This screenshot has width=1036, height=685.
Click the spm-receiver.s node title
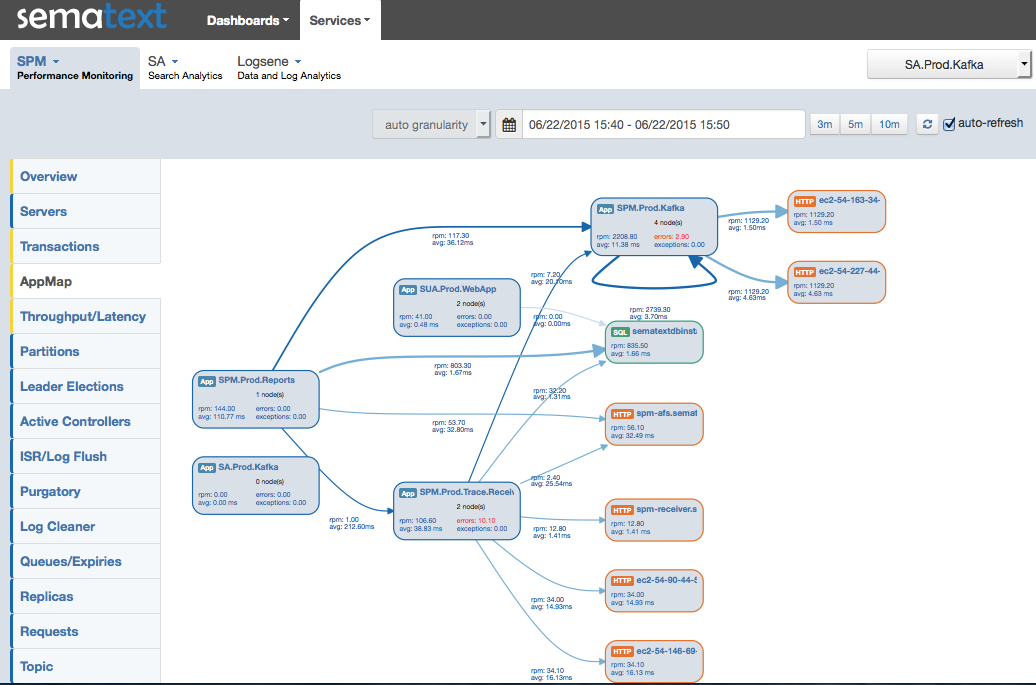[667, 509]
